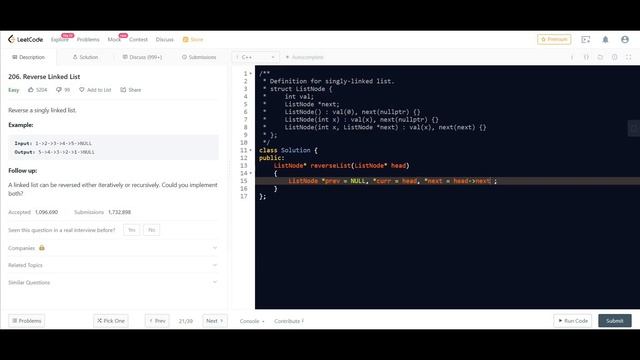This screenshot has width=640, height=360.
Task: Answer Yes to seen in interview question
Action: pyautogui.click(x=131, y=230)
